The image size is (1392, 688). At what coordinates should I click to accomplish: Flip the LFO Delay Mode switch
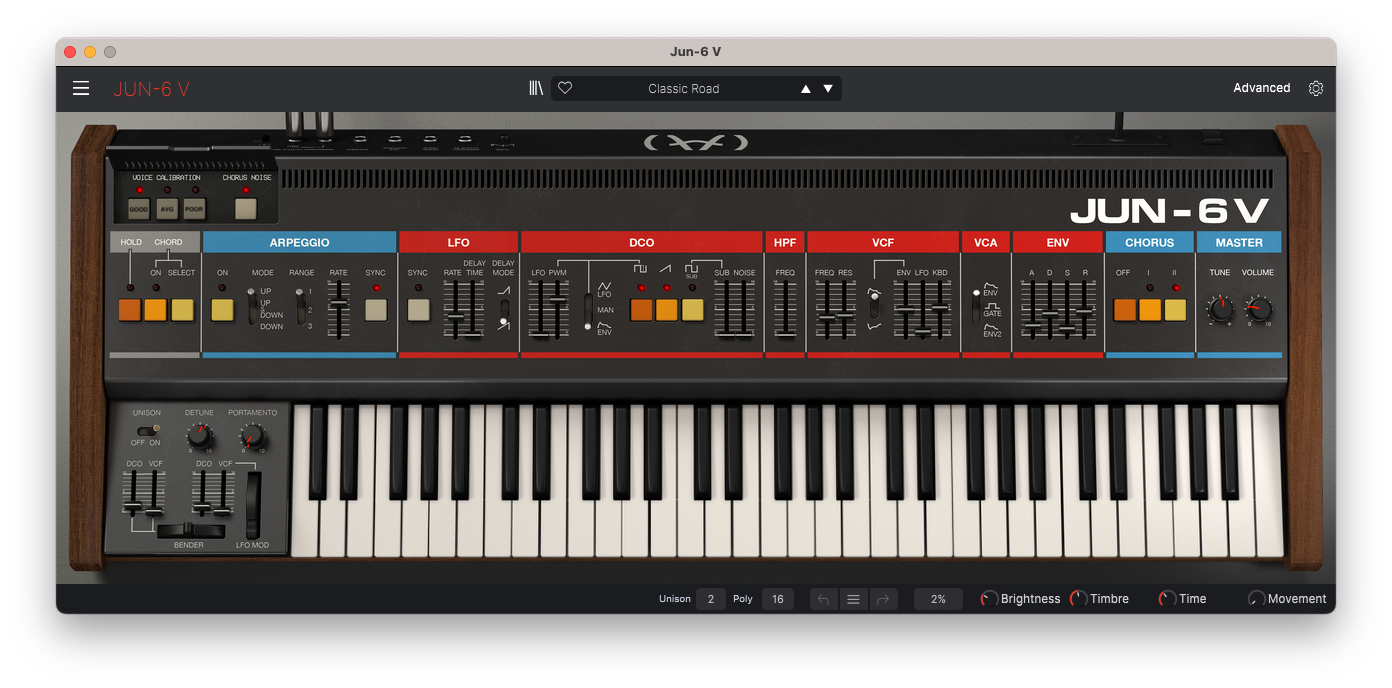tap(504, 310)
